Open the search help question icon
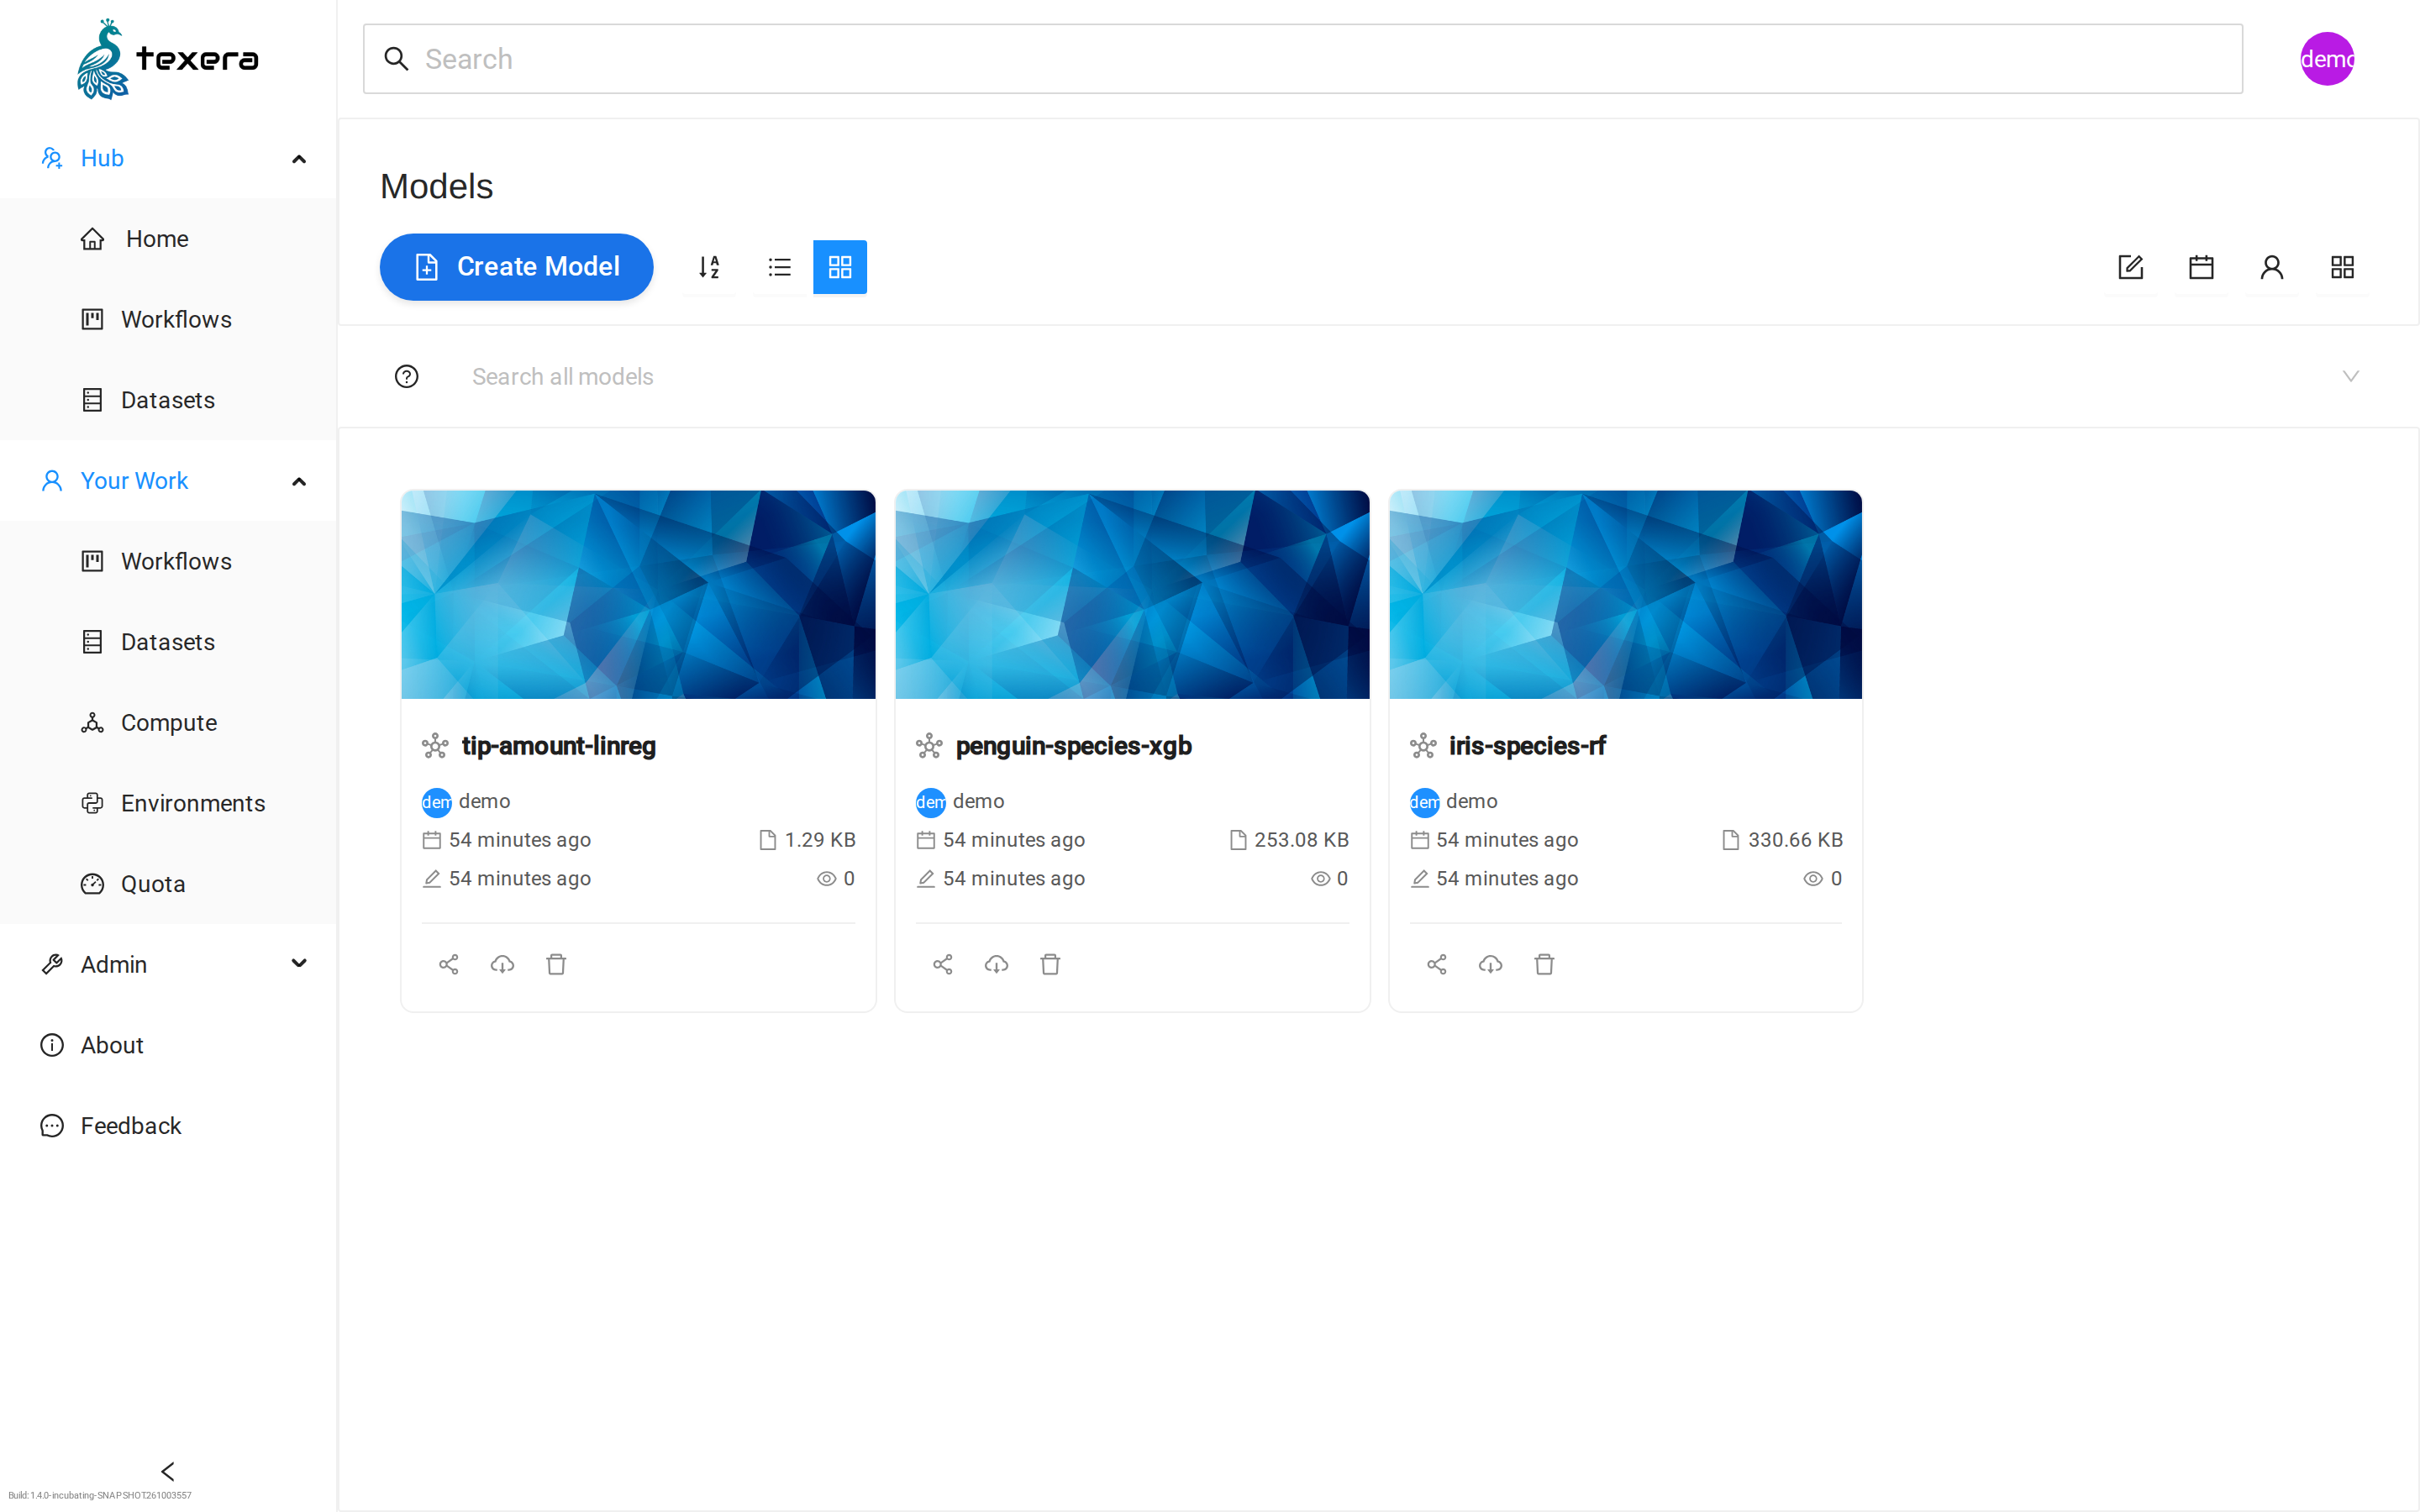2420x1512 pixels. click(x=407, y=376)
